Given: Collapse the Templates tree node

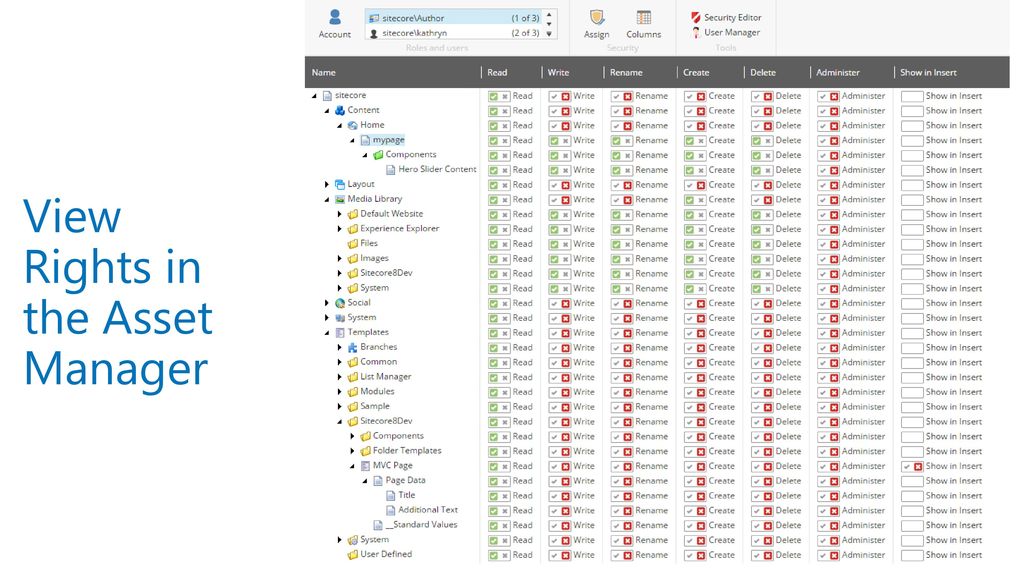Looking at the screenshot, I should tap(327, 333).
